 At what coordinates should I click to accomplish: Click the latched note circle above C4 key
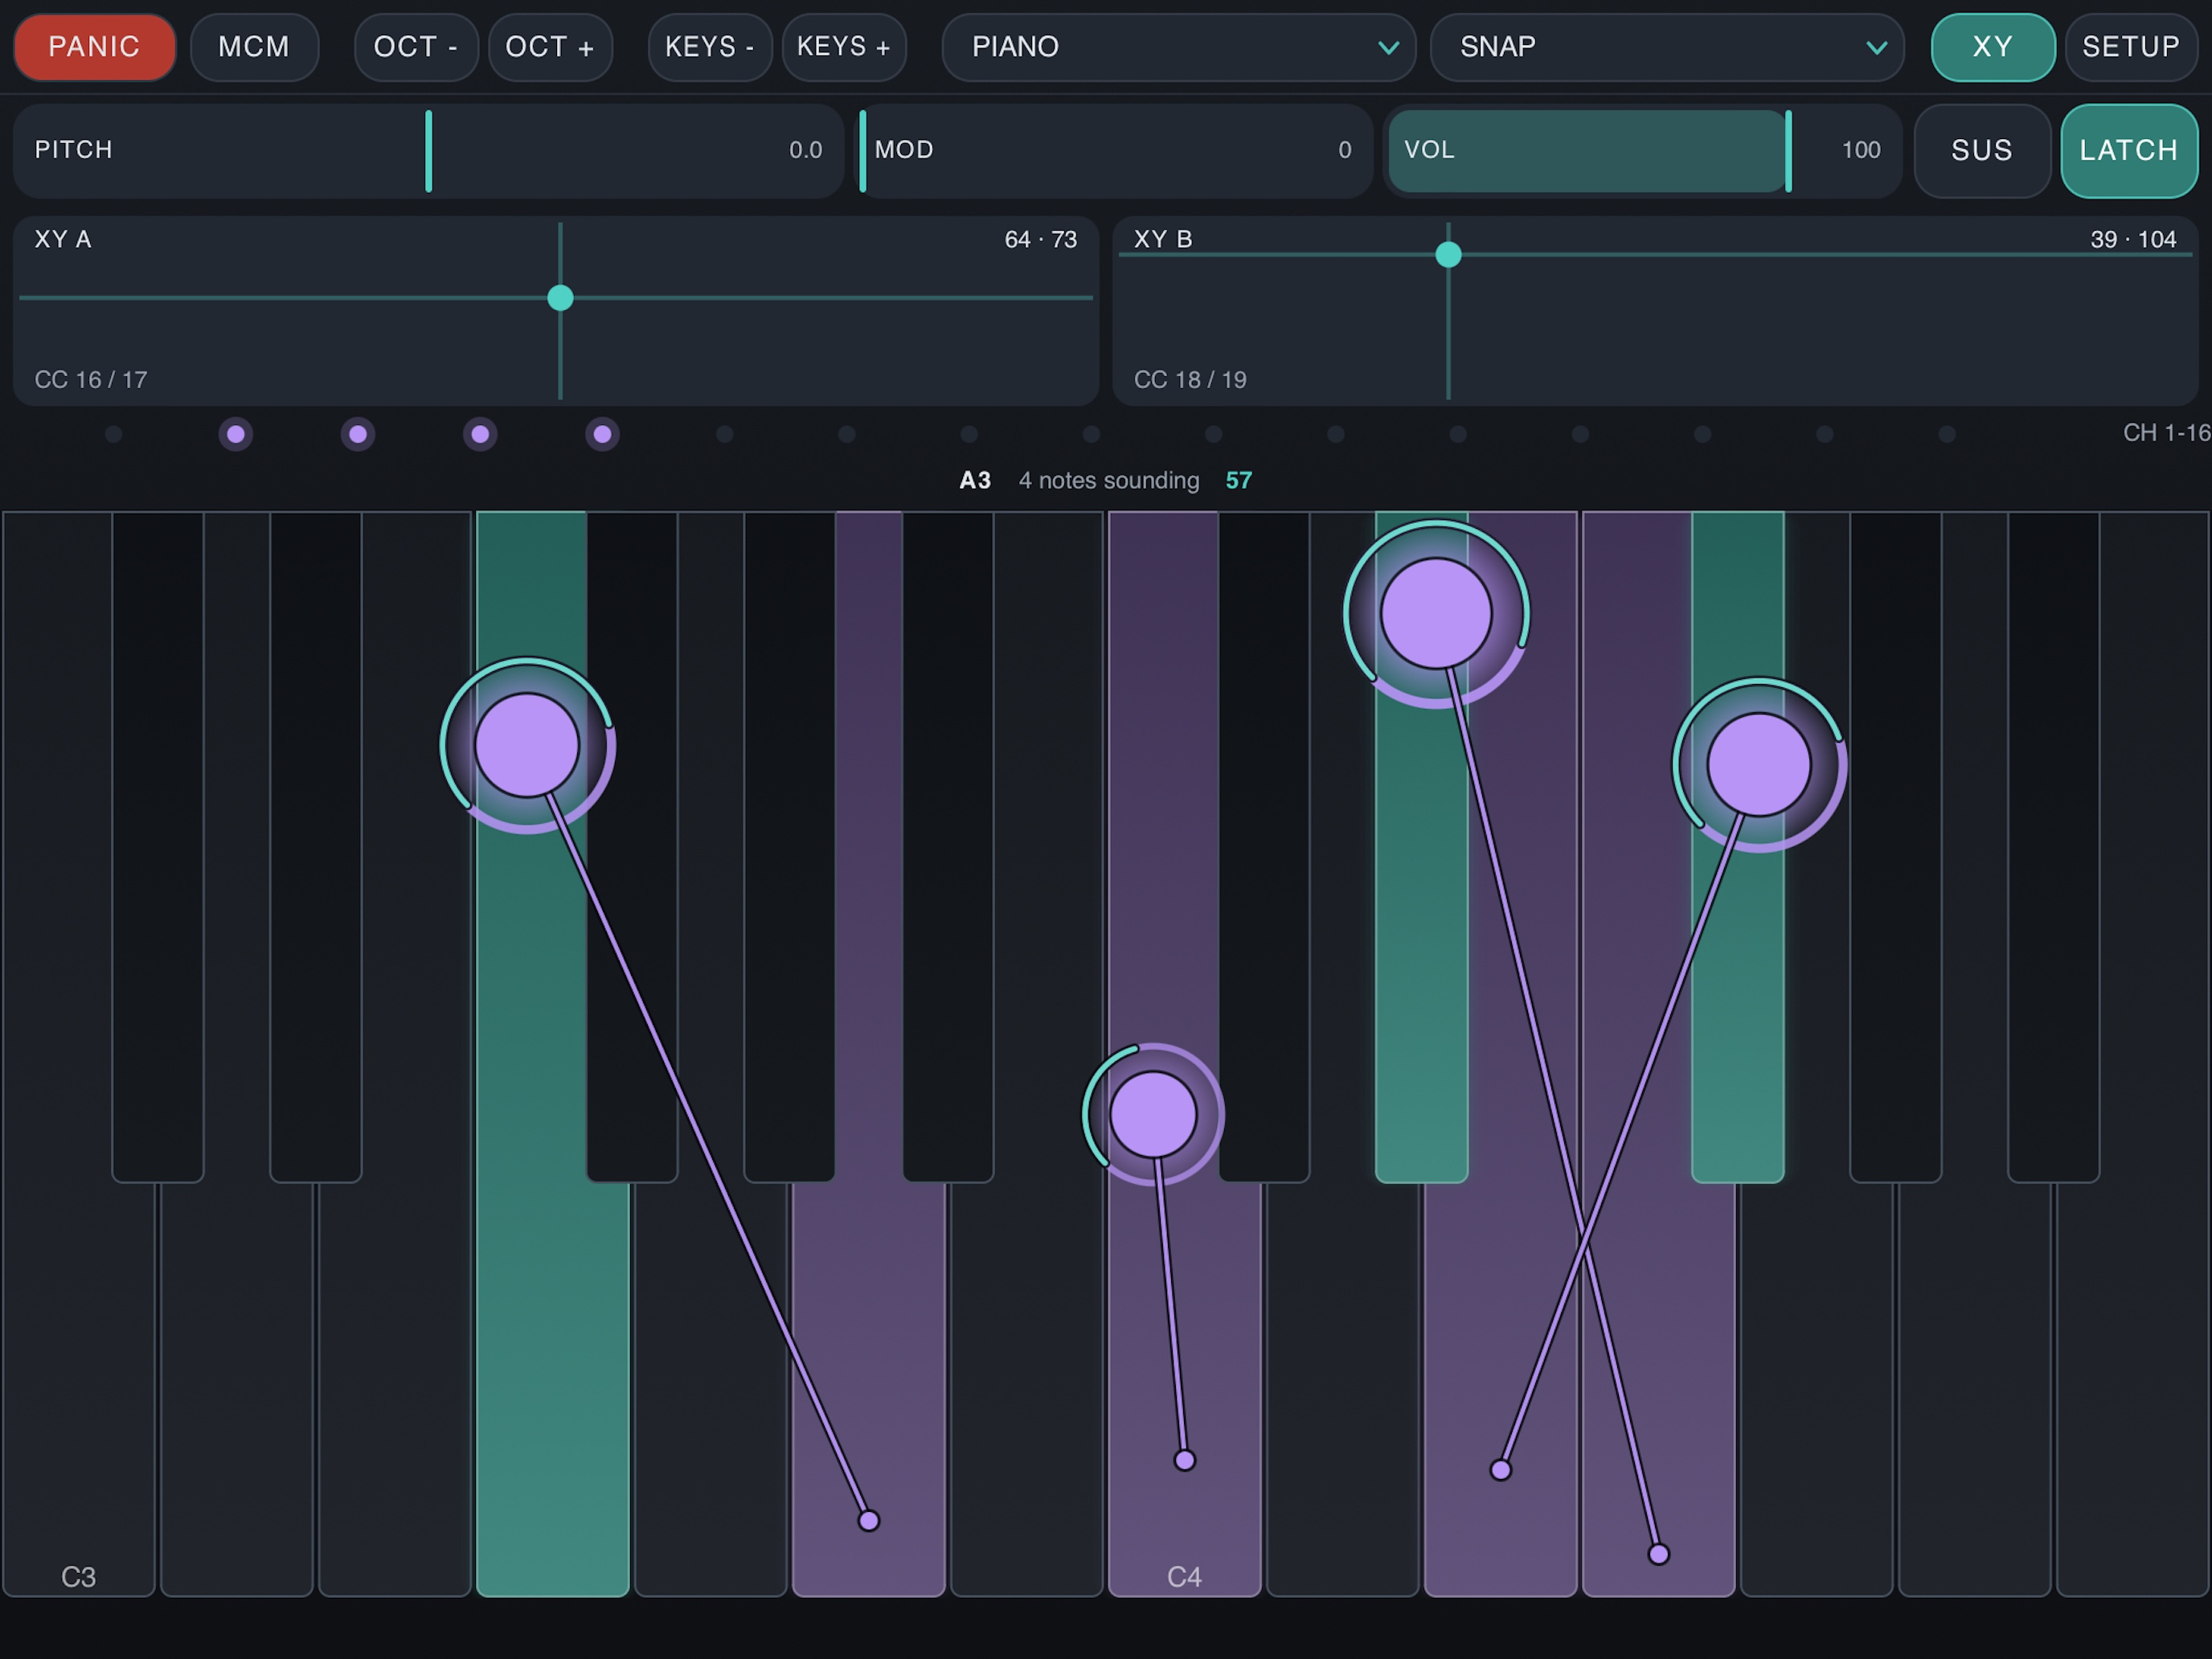[x=1153, y=1114]
